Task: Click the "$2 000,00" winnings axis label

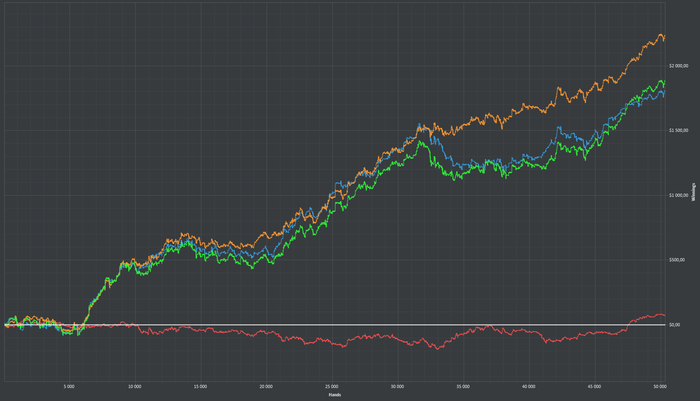Action: (x=678, y=66)
